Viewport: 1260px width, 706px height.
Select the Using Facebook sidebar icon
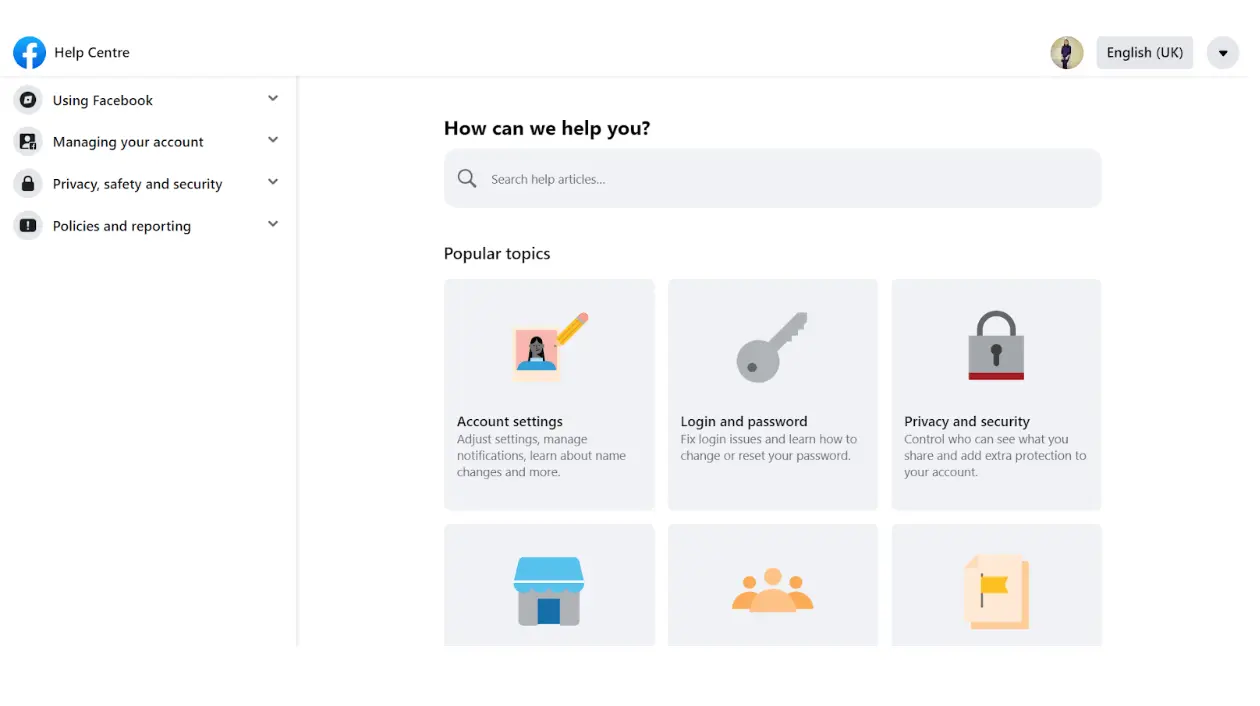[x=26, y=99]
